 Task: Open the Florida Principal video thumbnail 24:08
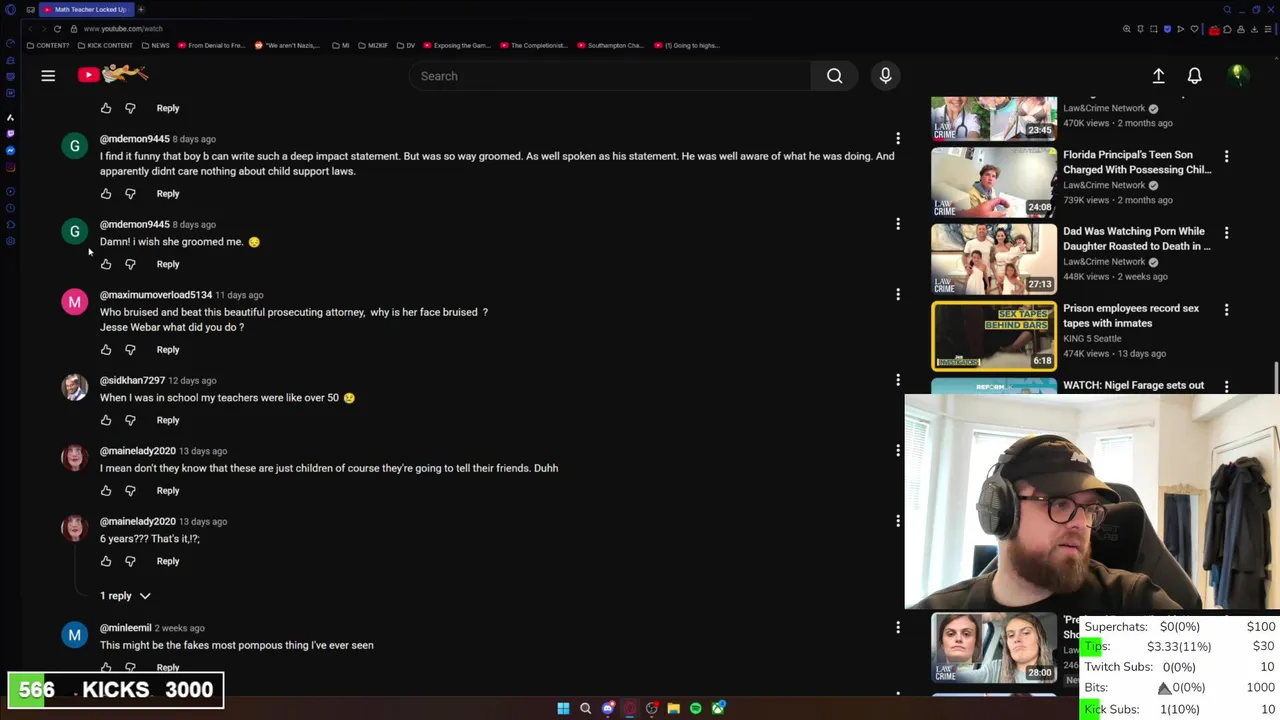[x=993, y=183]
